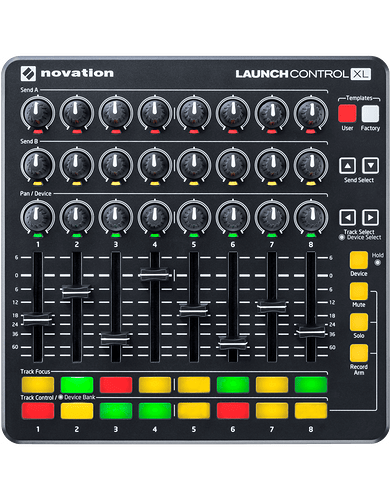
Task: Click the Track Select left arrow button
Action: point(347,218)
